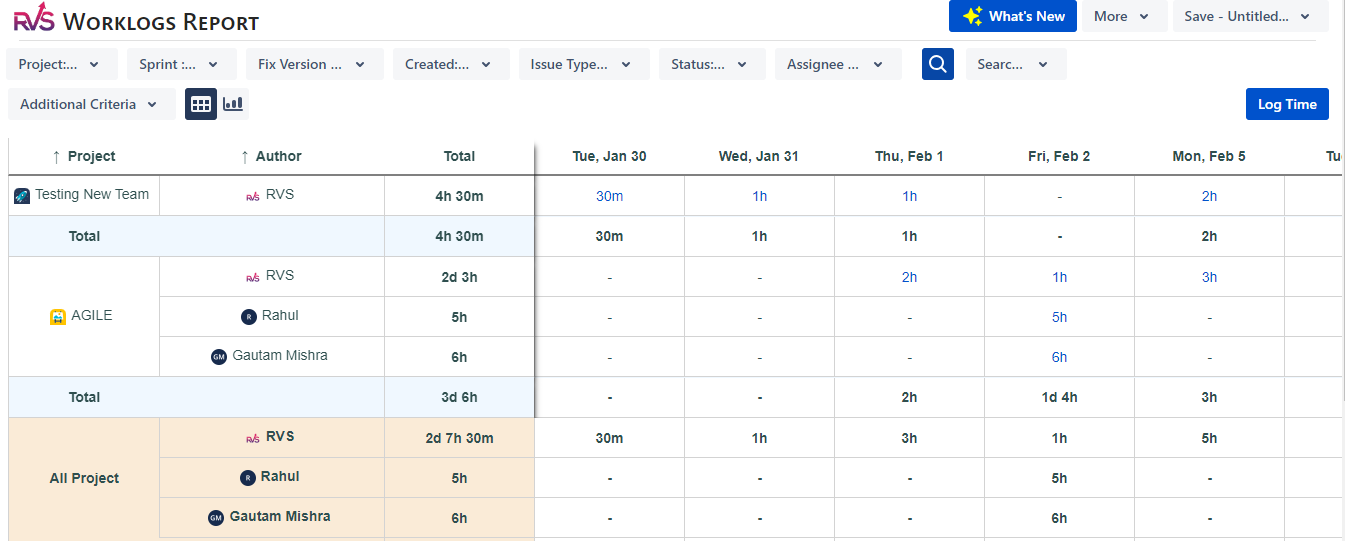Expand the Additional Criteria dropdown
The image size is (1345, 541).
91,104
